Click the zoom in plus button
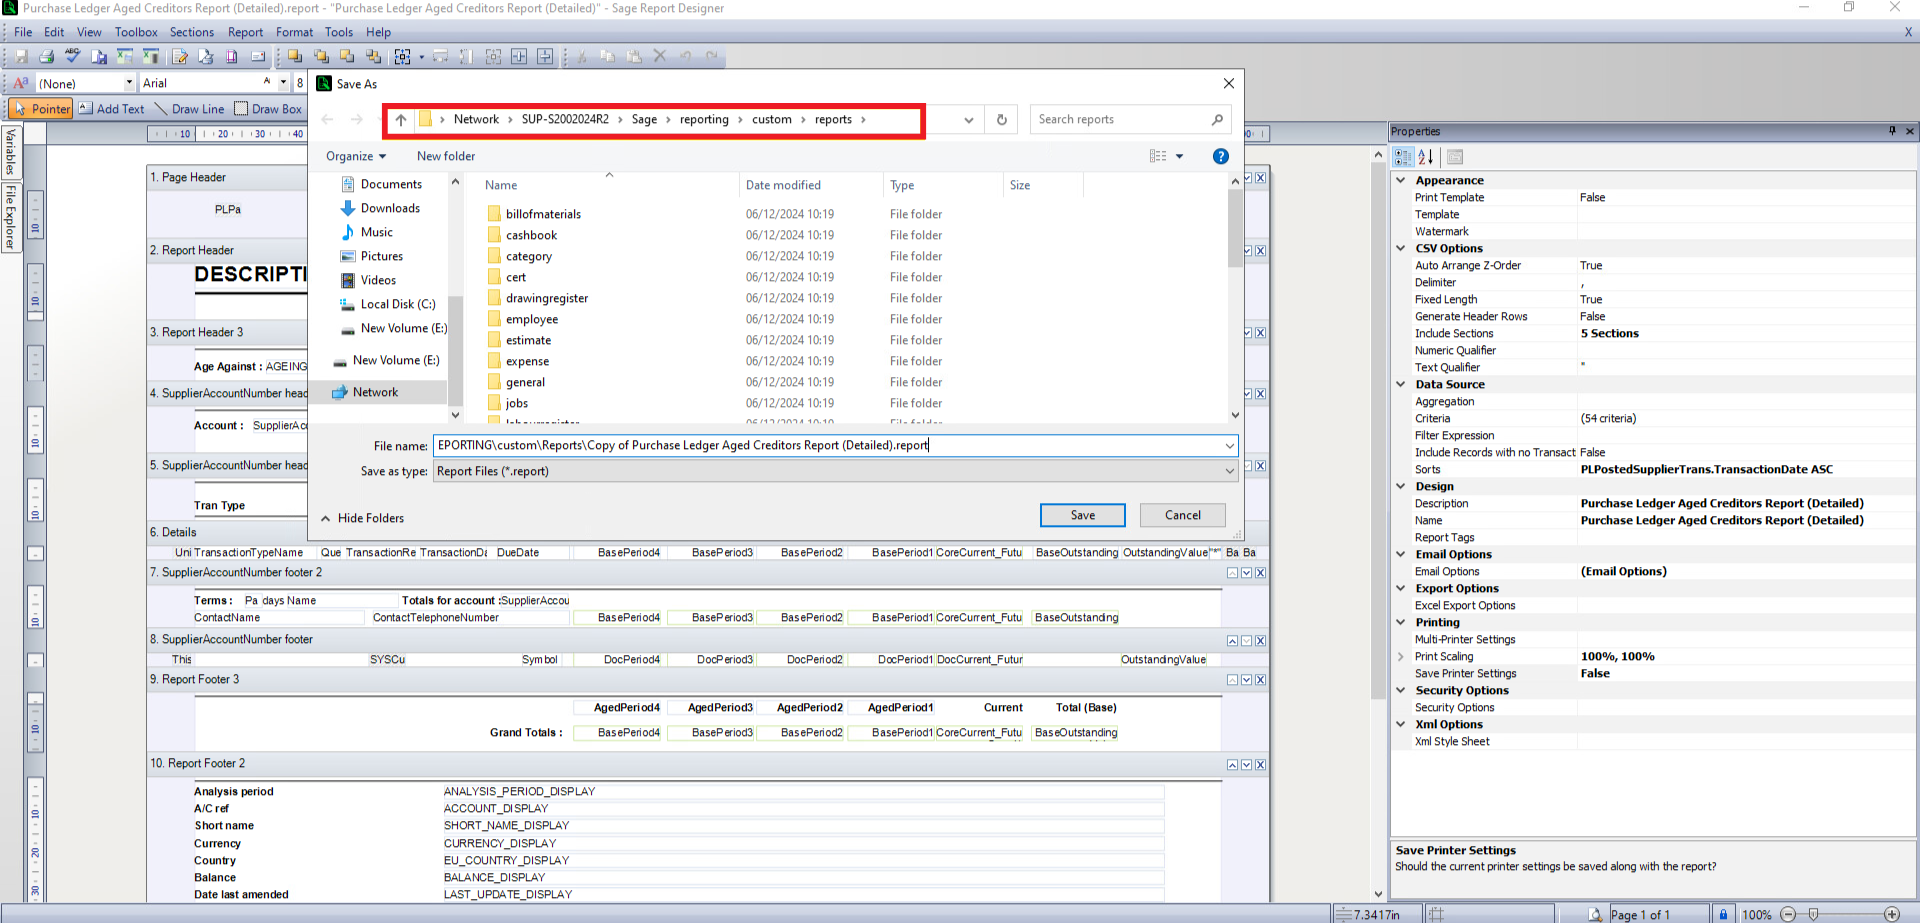Image resolution: width=1920 pixels, height=923 pixels. coord(1892,914)
